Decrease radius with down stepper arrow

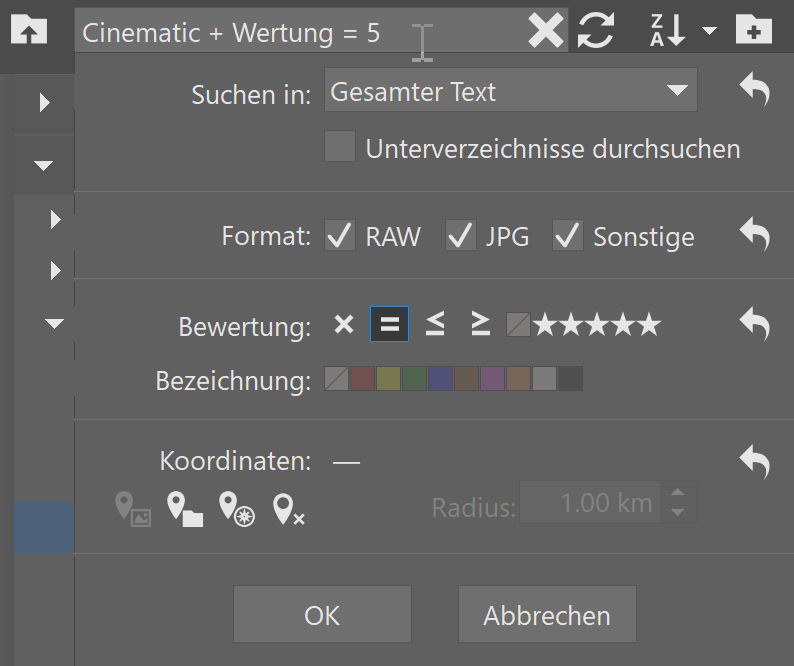coord(678,513)
